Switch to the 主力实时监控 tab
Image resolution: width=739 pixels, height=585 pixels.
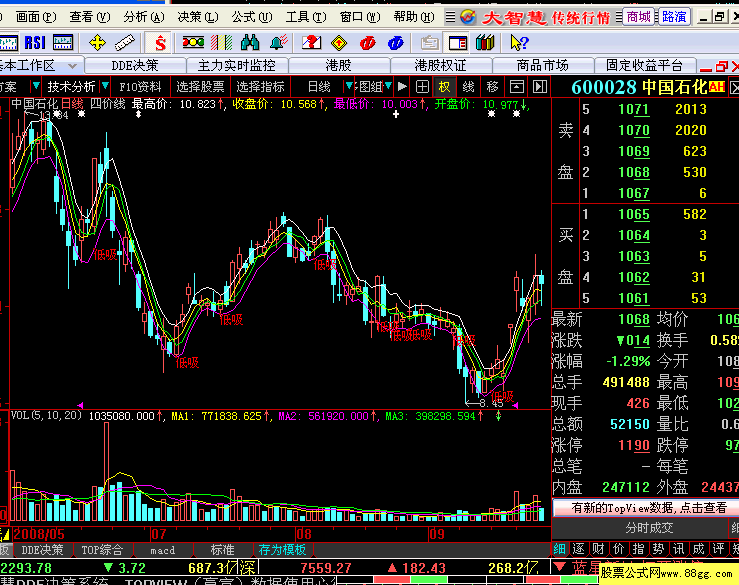pyautogui.click(x=237, y=66)
